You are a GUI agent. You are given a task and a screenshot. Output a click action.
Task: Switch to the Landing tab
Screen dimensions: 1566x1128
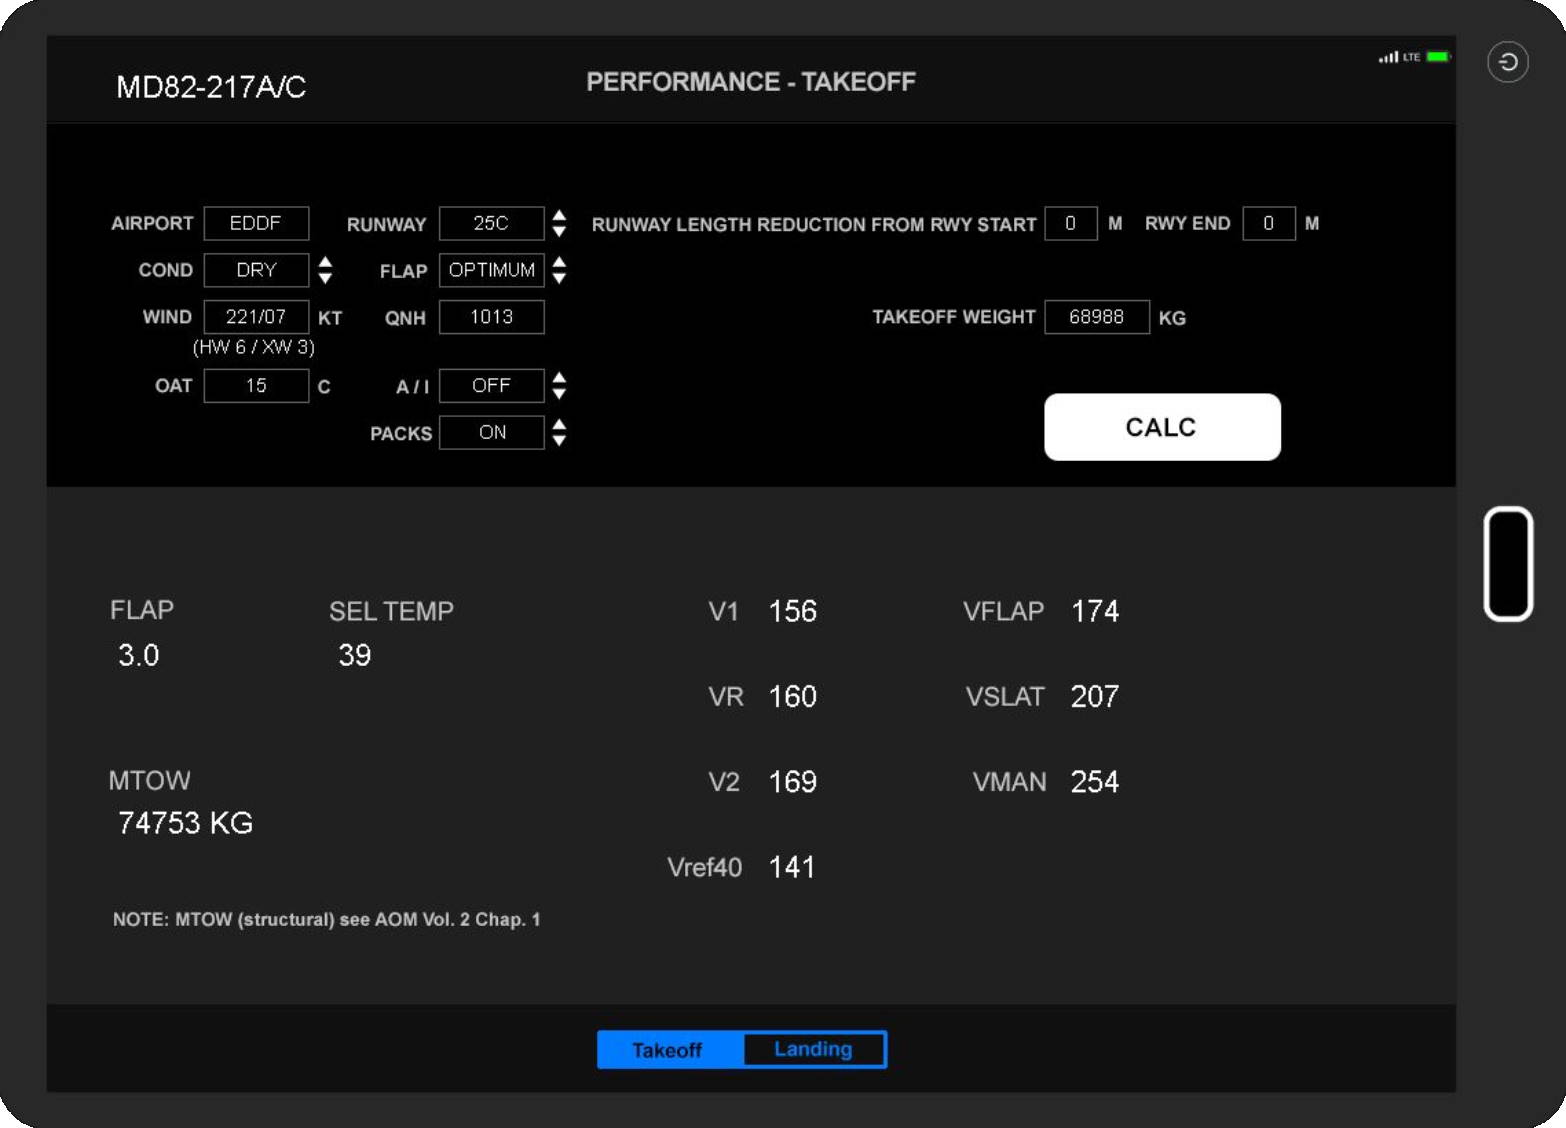coord(814,1049)
